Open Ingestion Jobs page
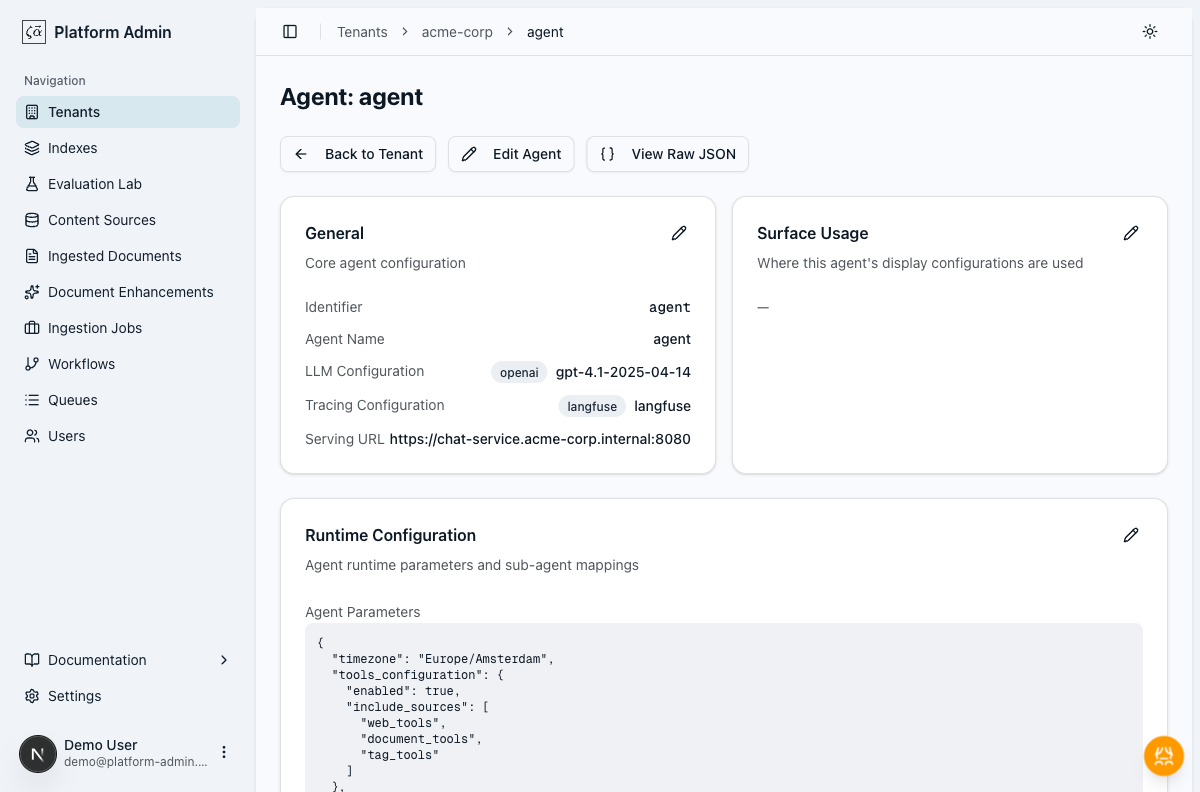 (x=128, y=328)
